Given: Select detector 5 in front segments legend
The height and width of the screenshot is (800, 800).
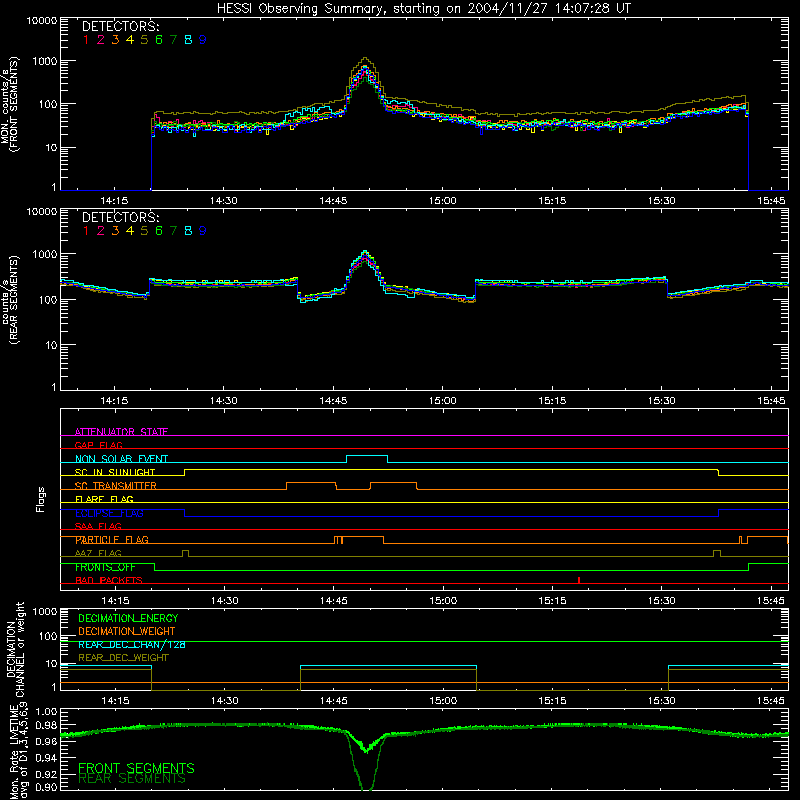Looking at the screenshot, I should 144,40.
